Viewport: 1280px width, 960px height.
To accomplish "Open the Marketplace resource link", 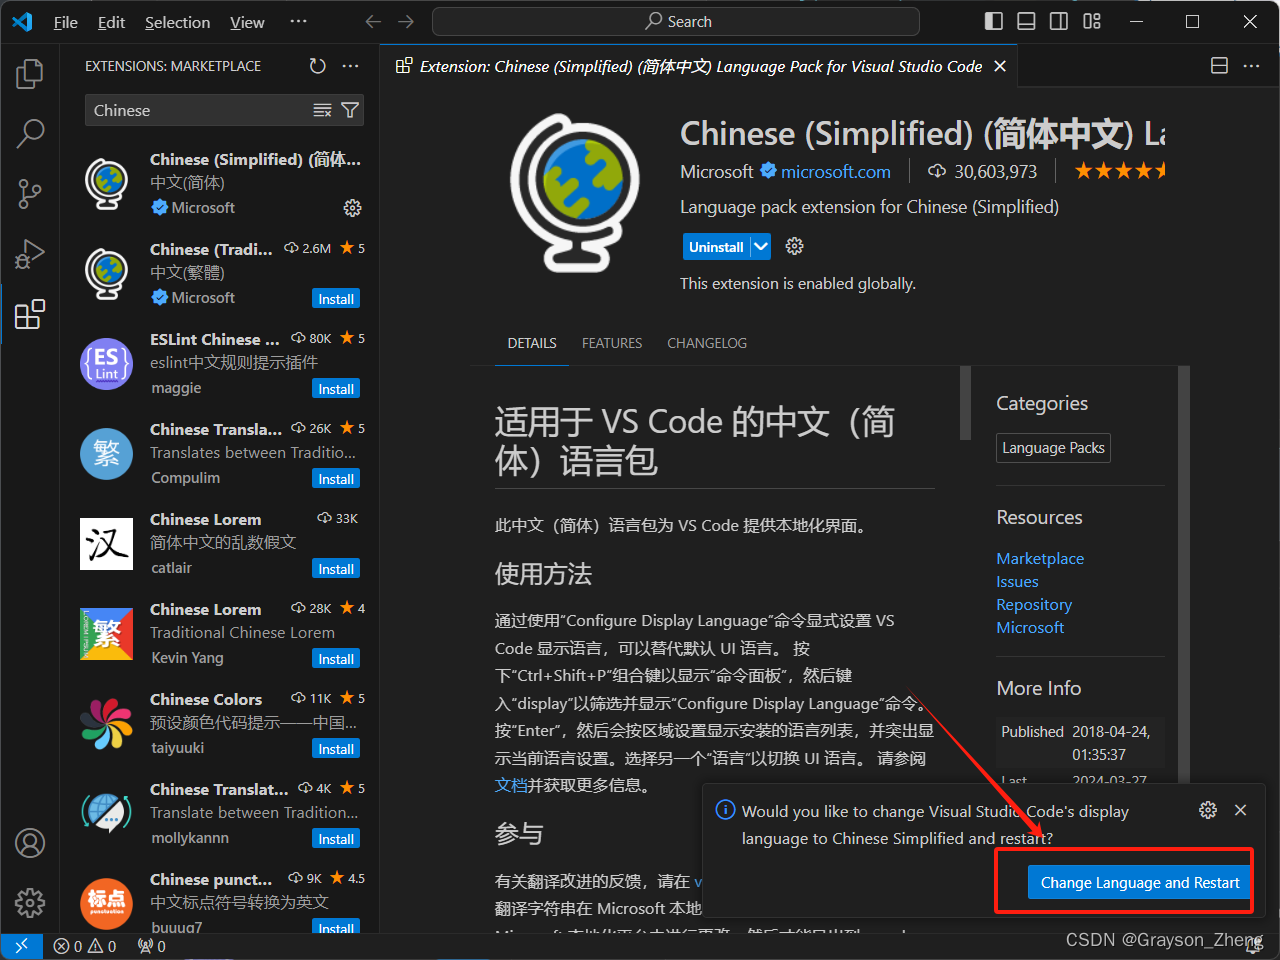I will pos(1040,558).
